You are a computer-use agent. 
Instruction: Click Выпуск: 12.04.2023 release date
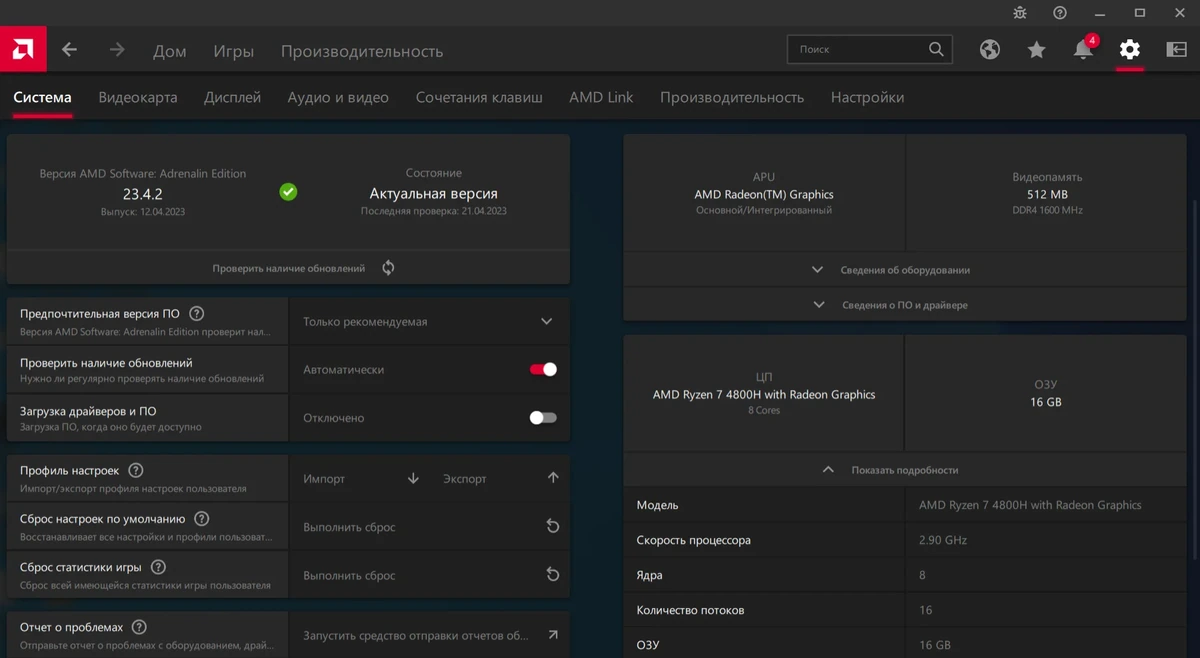point(143,212)
